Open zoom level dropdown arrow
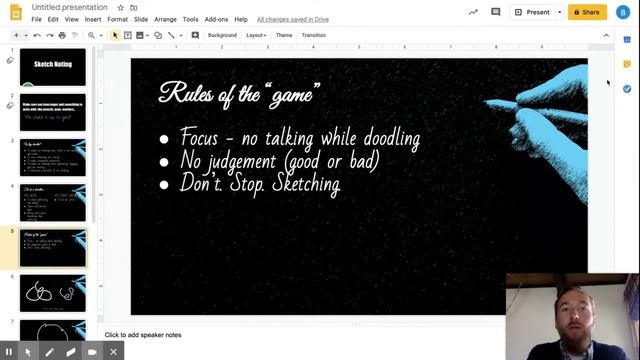The image size is (640, 360). click(x=101, y=36)
